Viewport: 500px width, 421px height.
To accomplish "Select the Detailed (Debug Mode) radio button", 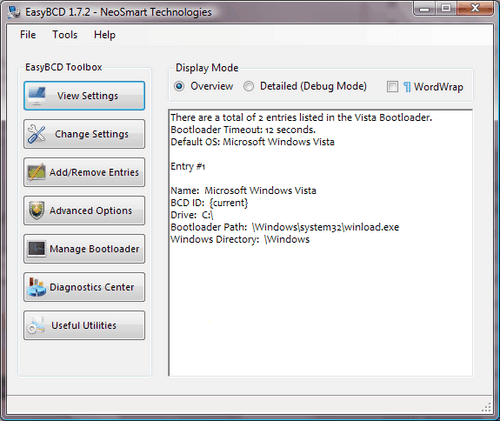I will (x=248, y=86).
